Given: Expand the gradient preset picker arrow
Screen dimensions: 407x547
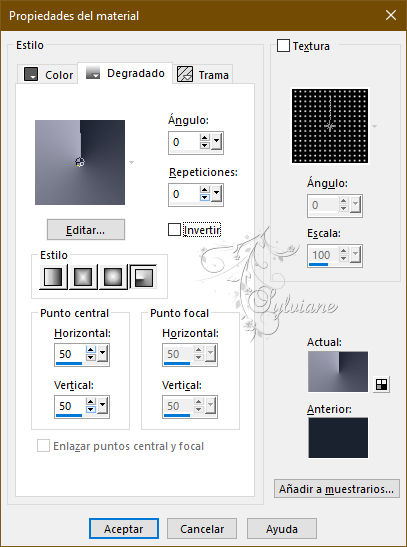Looking at the screenshot, I should click(131, 163).
